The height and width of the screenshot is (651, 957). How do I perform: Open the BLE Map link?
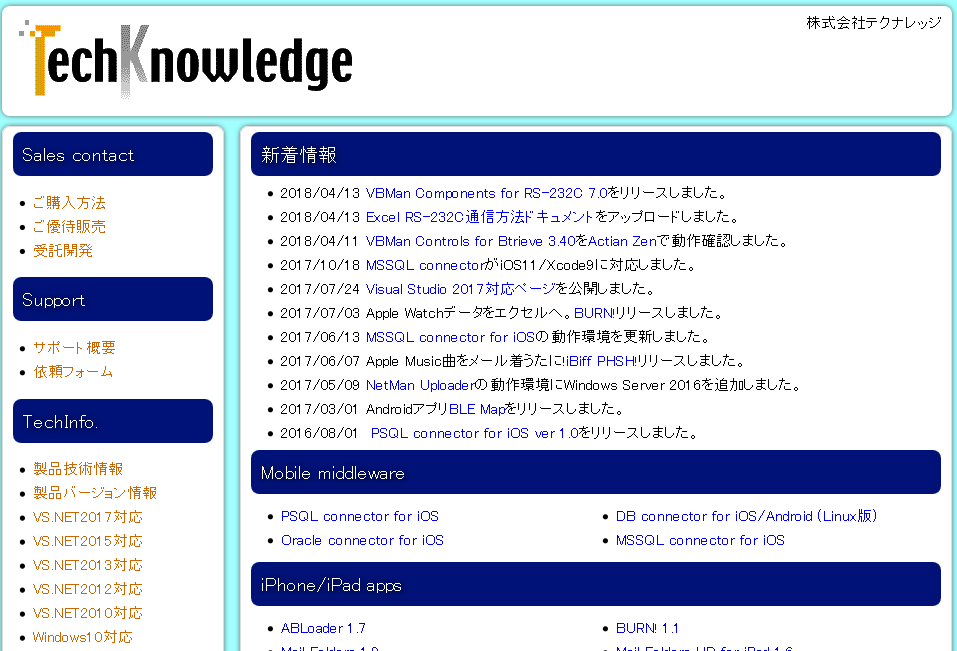[x=477, y=409]
